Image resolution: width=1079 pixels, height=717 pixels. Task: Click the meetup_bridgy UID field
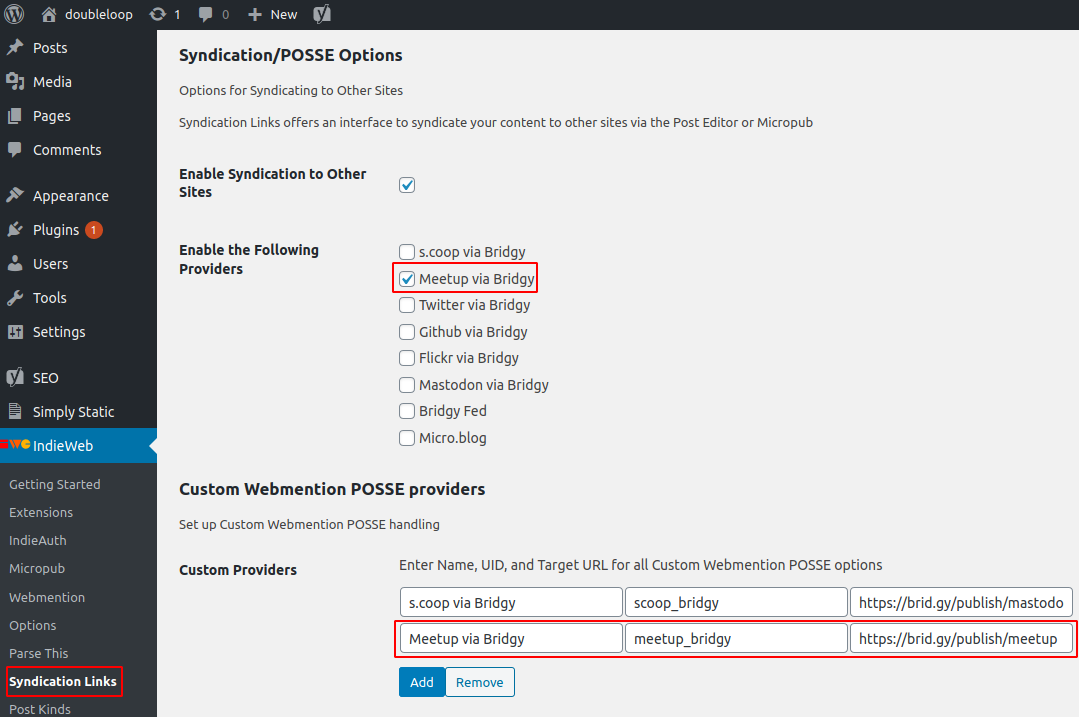736,638
